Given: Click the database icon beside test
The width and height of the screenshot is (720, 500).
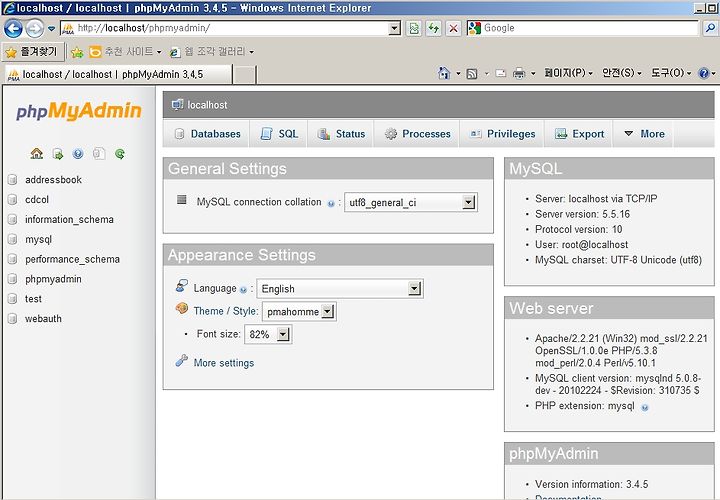Looking at the screenshot, I should (x=12, y=298).
